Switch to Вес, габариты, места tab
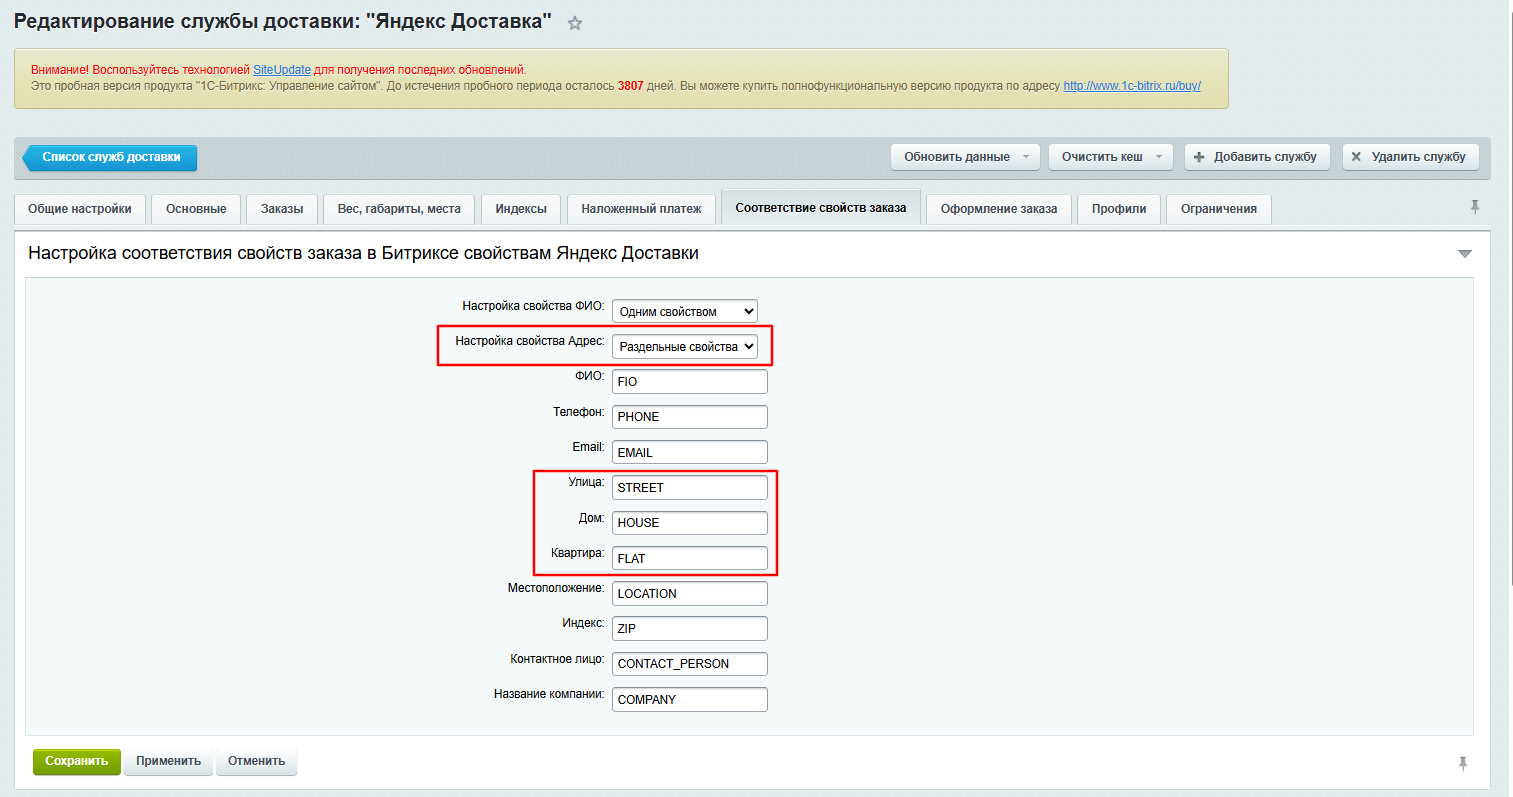Image resolution: width=1513 pixels, height=797 pixels. click(399, 209)
